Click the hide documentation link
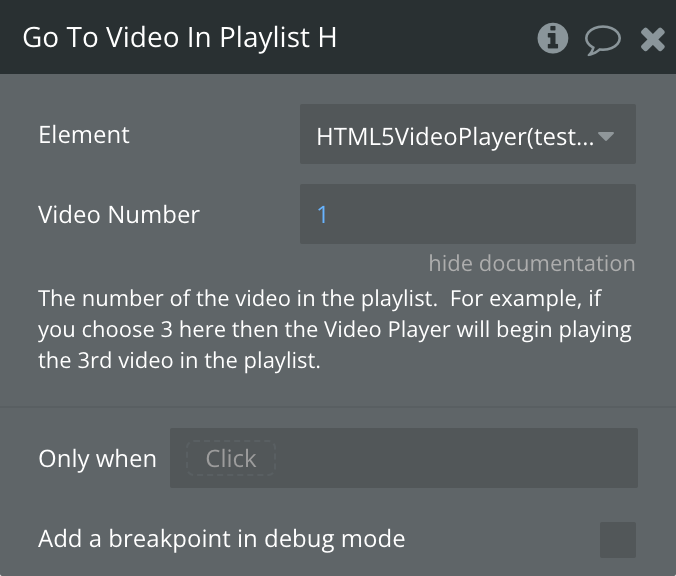Screen dimensions: 676x576 532,263
